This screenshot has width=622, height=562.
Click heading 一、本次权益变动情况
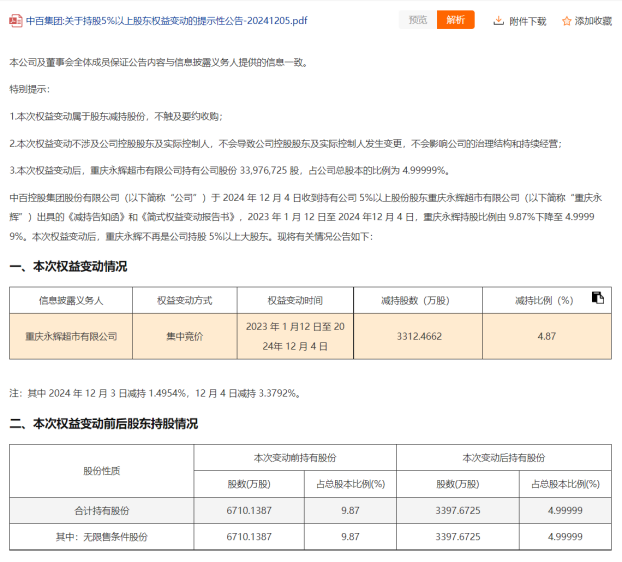point(68,266)
